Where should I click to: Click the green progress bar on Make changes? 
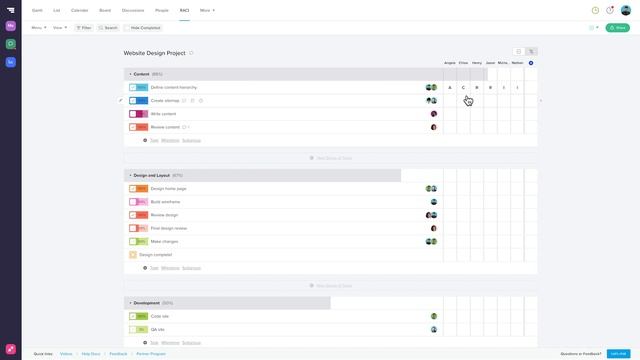pyautogui.click(x=142, y=242)
